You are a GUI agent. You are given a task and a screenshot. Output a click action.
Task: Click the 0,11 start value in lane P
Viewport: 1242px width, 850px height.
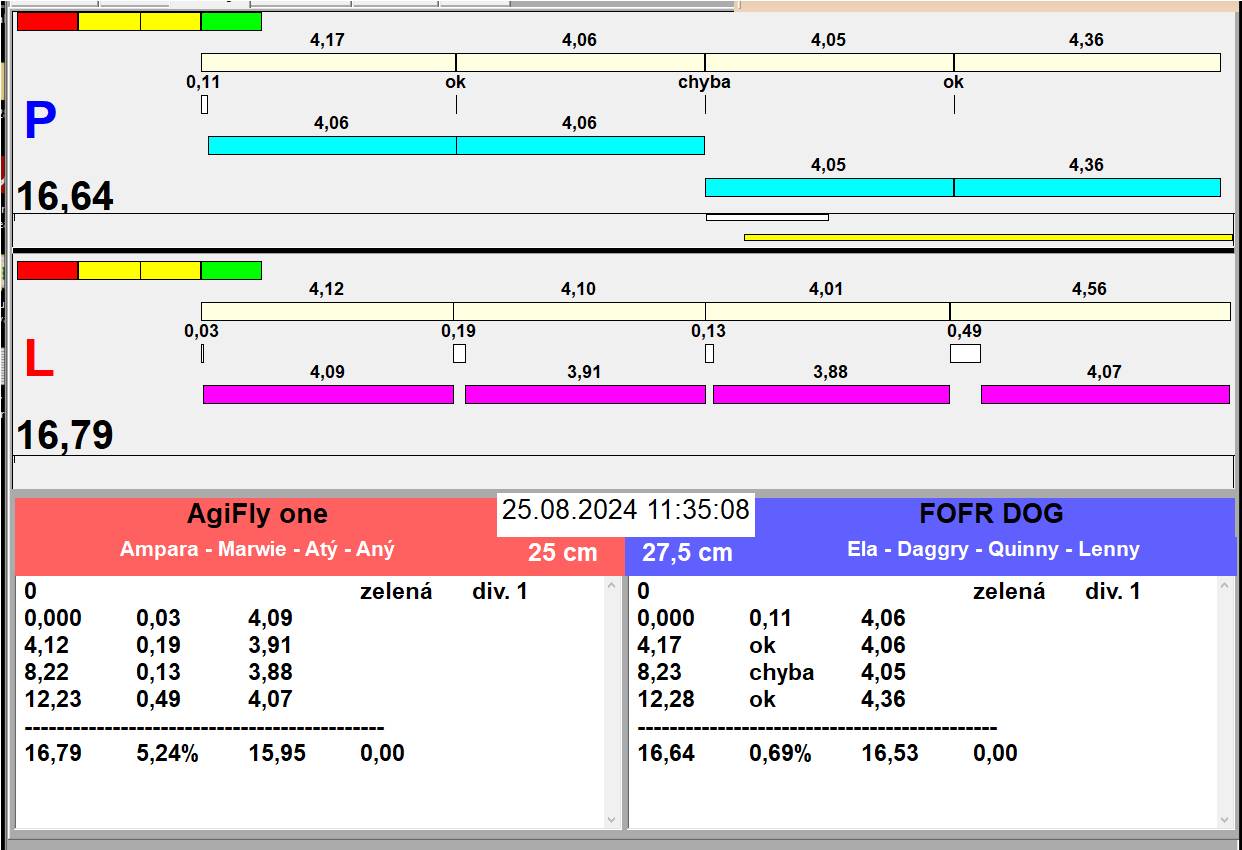click(x=203, y=82)
